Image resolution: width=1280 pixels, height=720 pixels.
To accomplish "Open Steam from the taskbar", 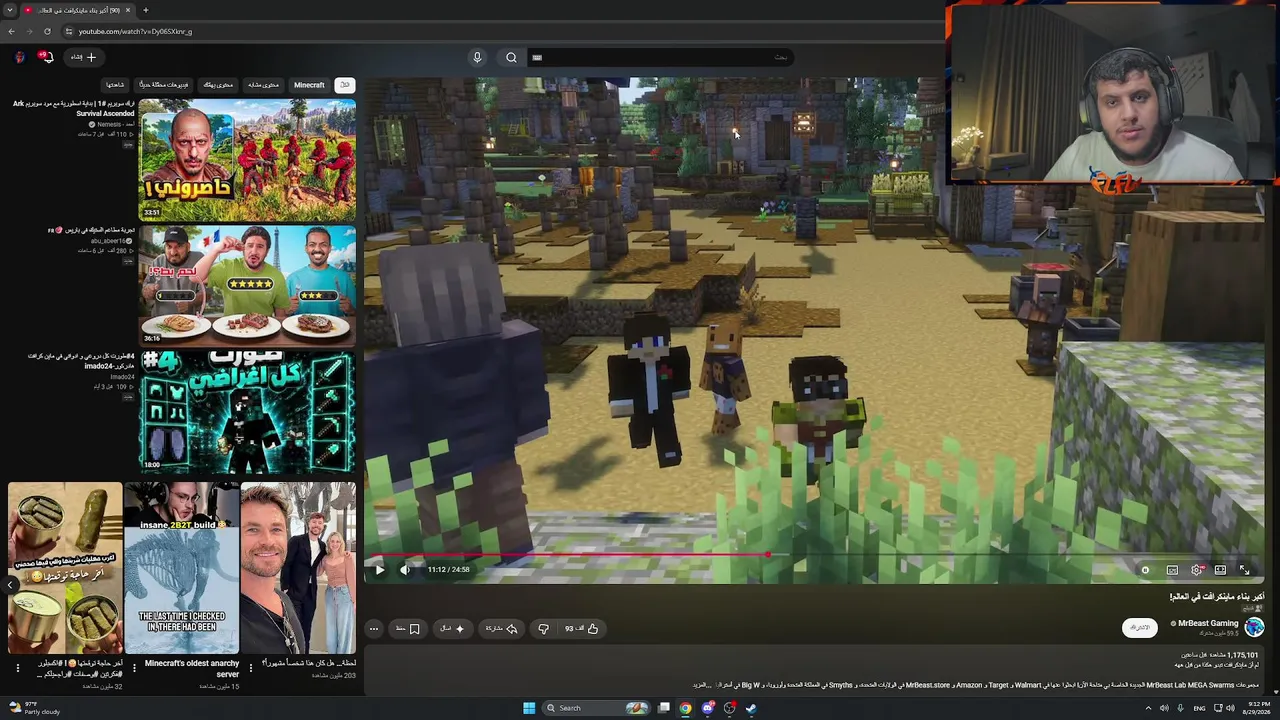I will tap(751, 708).
